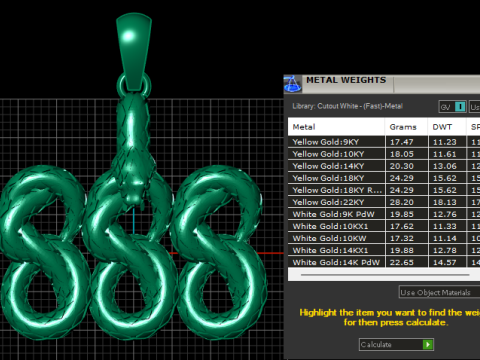This screenshot has width=480, height=360.
Task: Click the 18.13 DWT value
Action: tap(445, 202)
